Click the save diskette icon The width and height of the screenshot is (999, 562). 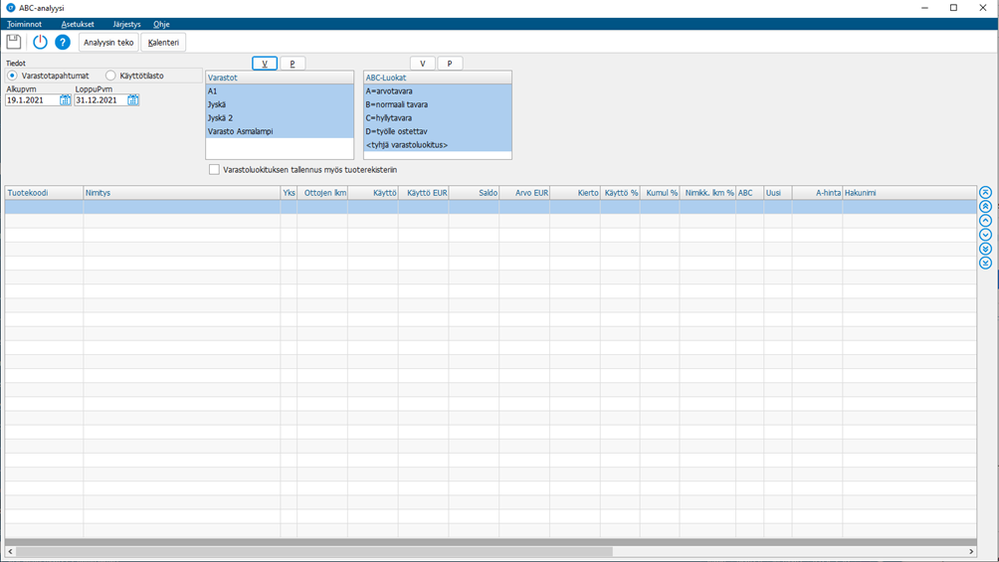[x=14, y=42]
